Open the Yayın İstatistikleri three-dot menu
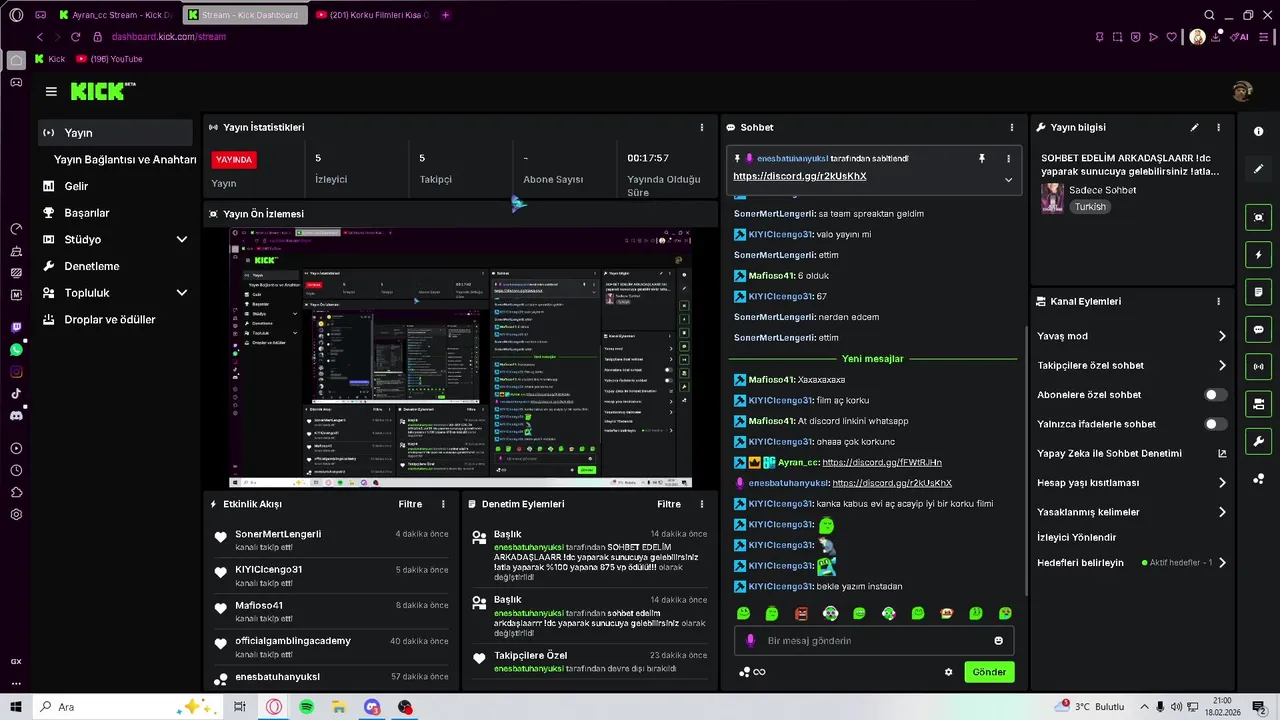 tap(702, 127)
